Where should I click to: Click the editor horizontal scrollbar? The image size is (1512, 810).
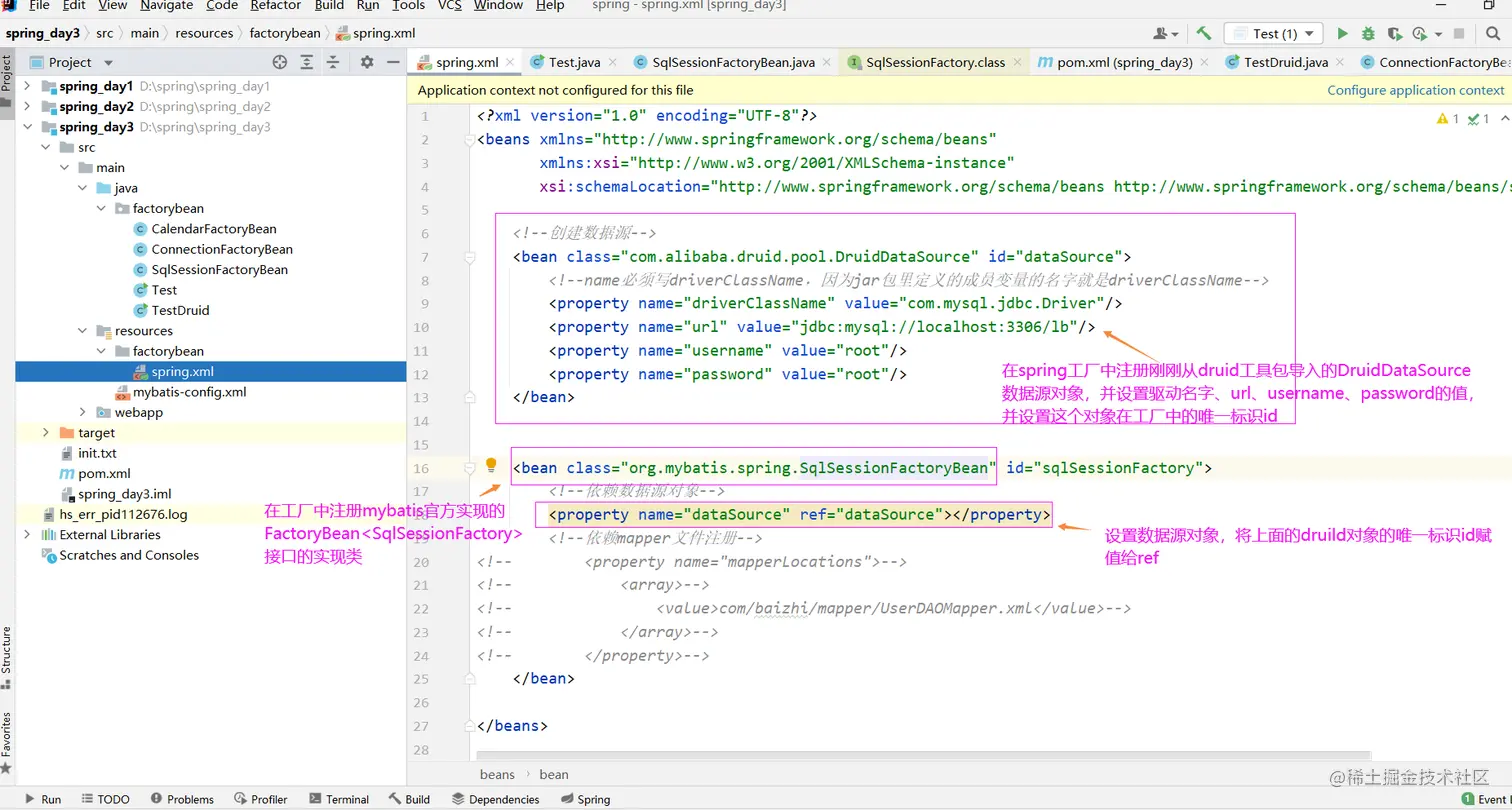(x=923, y=754)
